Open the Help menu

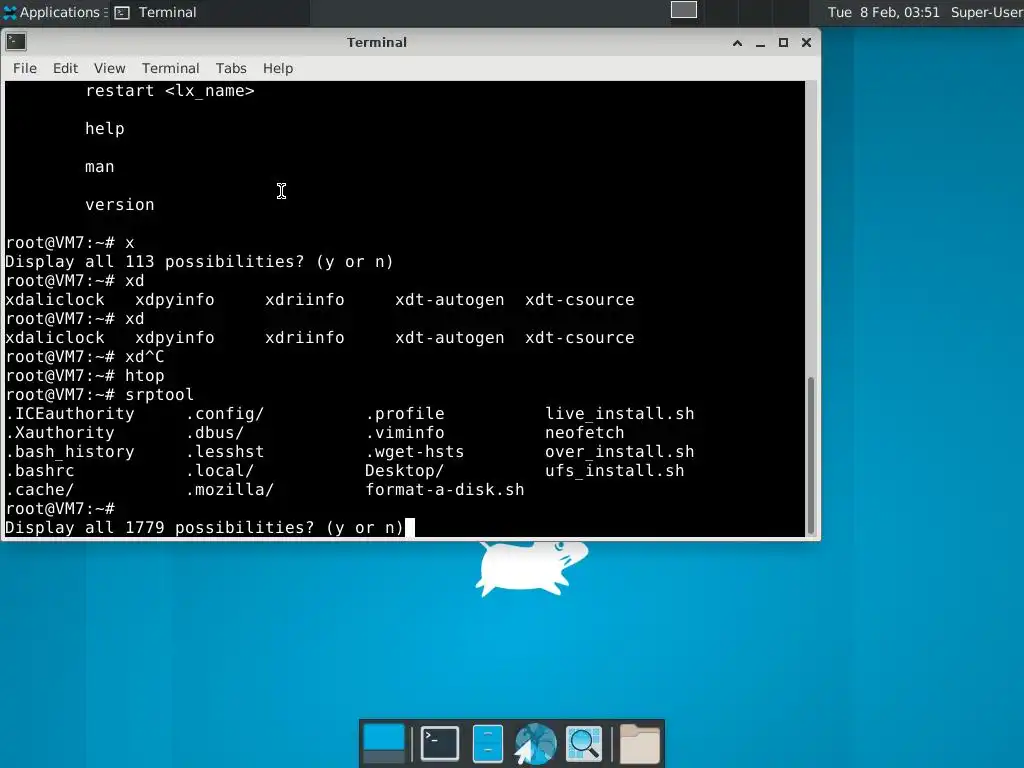tap(278, 68)
